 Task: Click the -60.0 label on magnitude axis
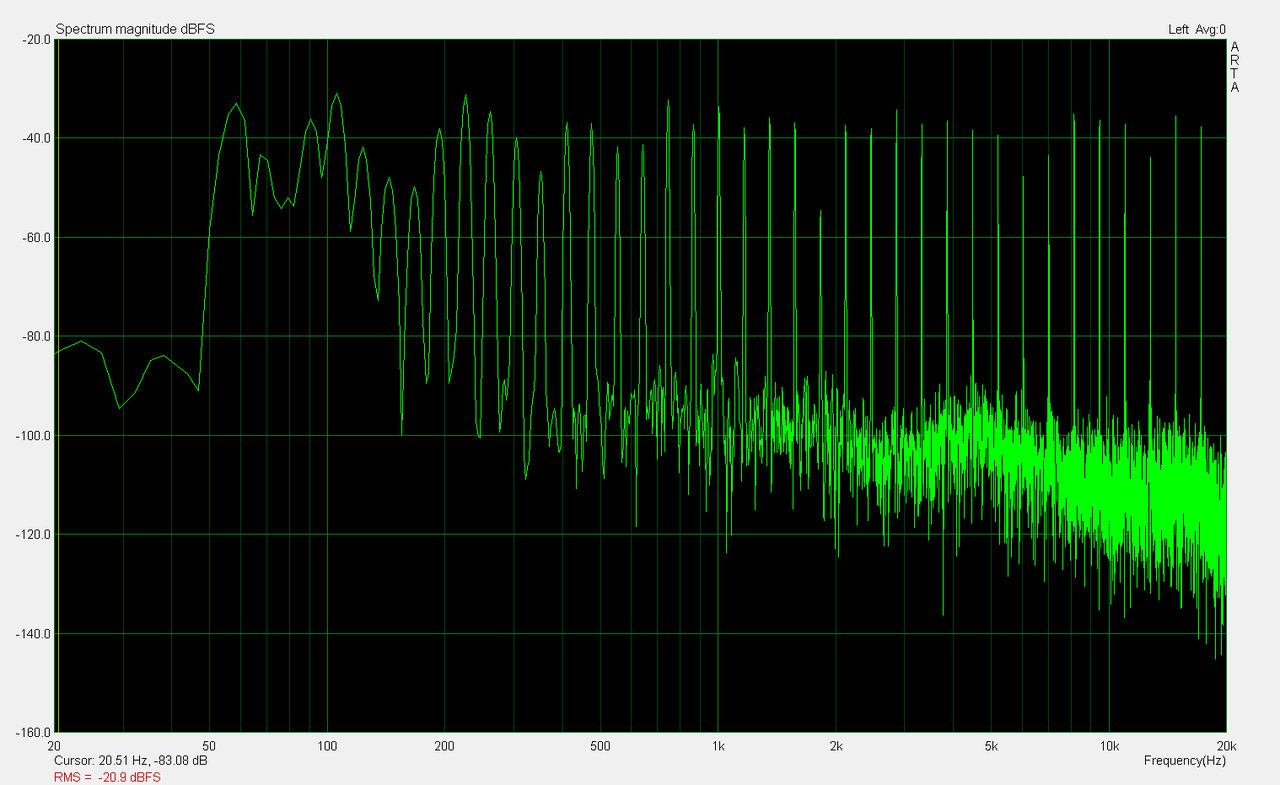[35, 238]
